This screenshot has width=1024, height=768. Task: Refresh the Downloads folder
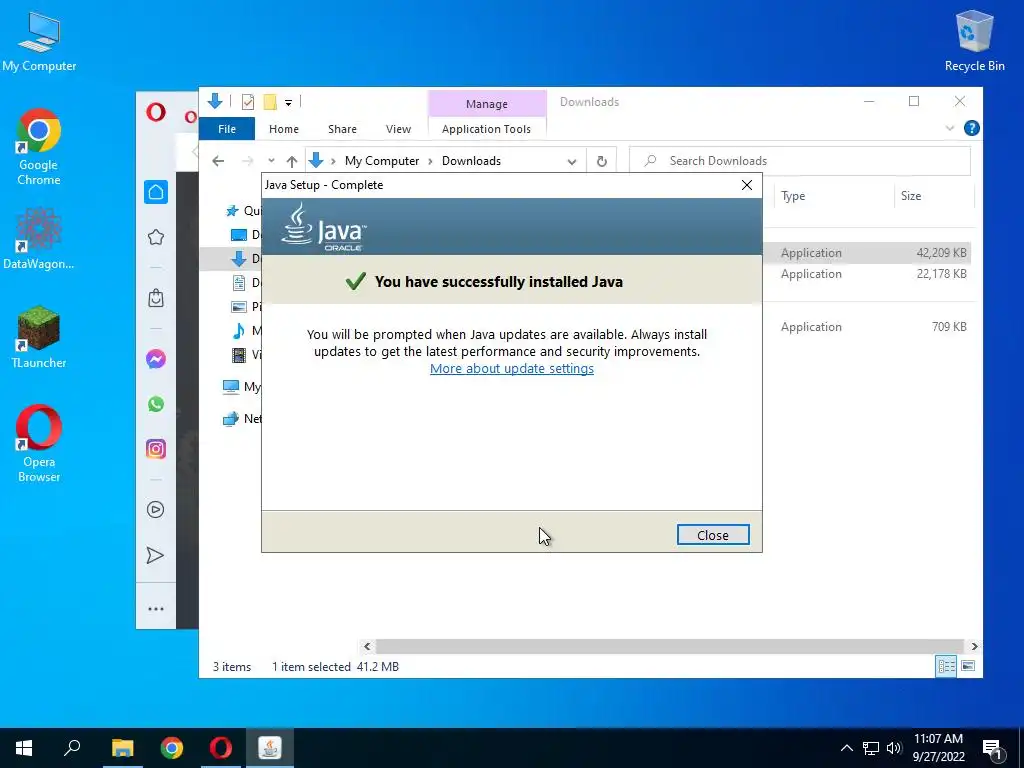point(601,161)
